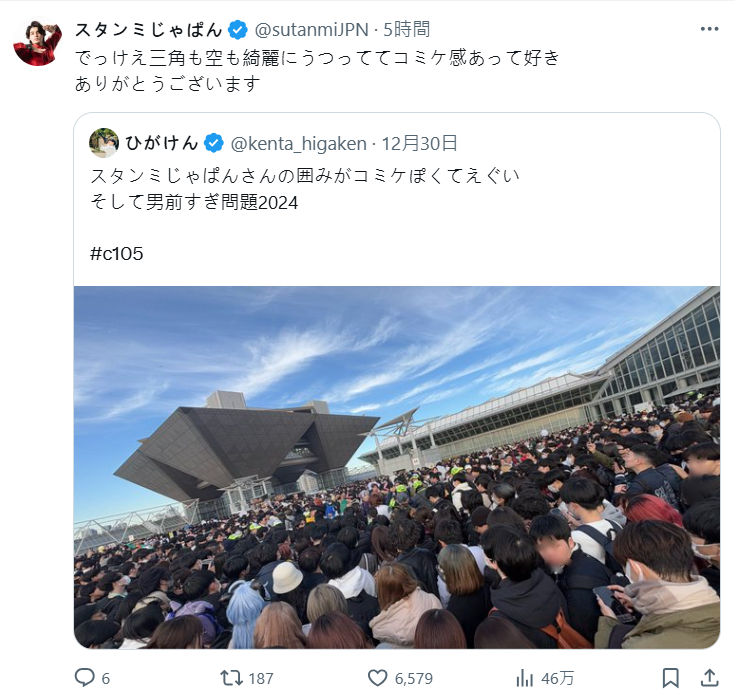
Task: Bookmark this post
Action: pyautogui.click(x=670, y=678)
